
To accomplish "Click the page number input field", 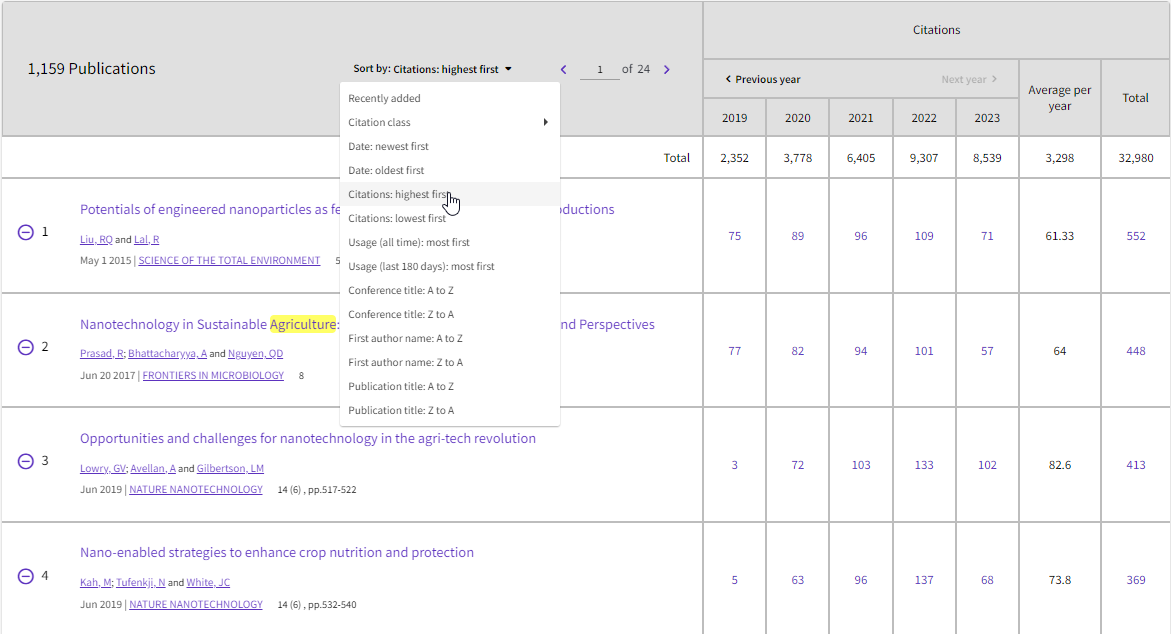I will [x=600, y=69].
